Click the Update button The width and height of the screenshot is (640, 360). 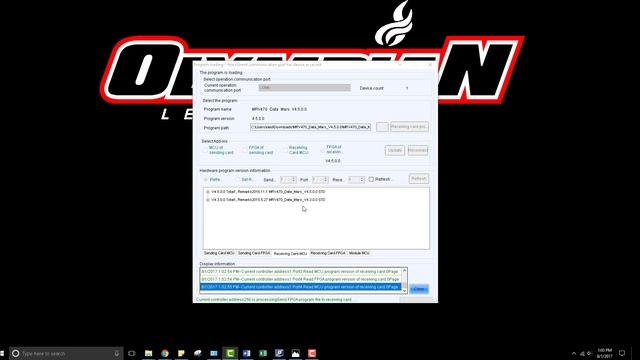point(395,150)
